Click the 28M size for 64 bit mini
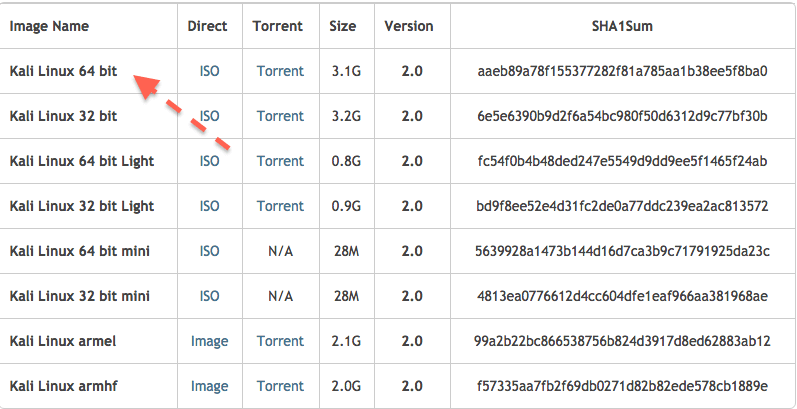 tap(346, 251)
